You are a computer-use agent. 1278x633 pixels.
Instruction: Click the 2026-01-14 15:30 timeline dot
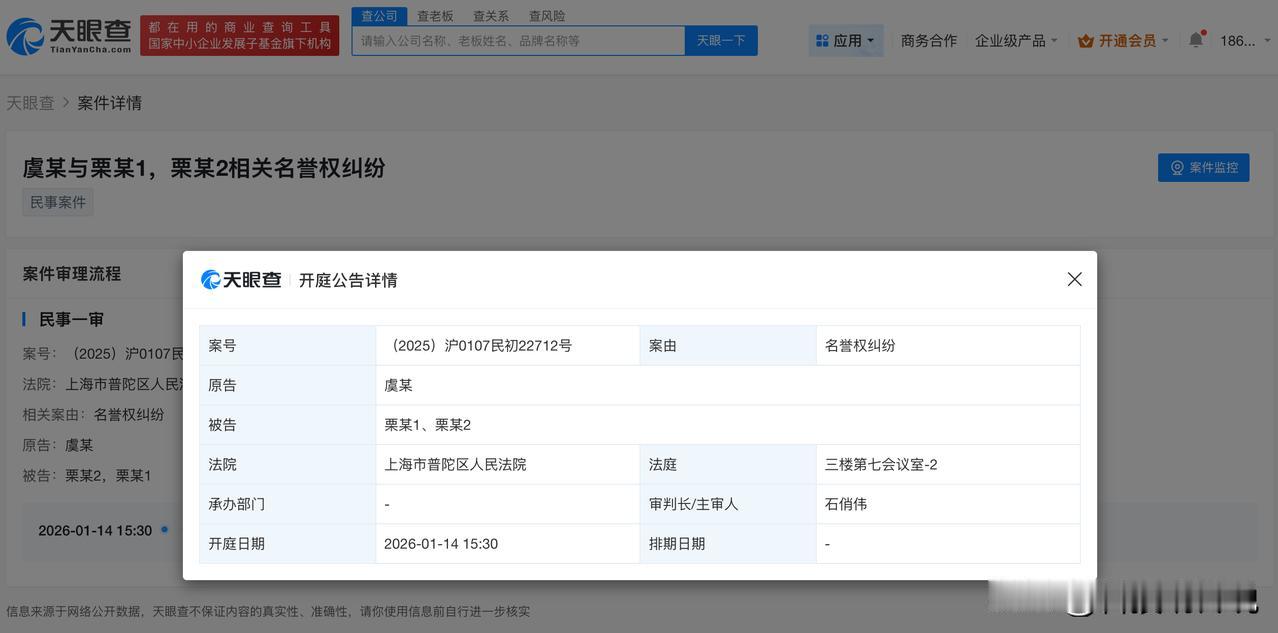165,529
